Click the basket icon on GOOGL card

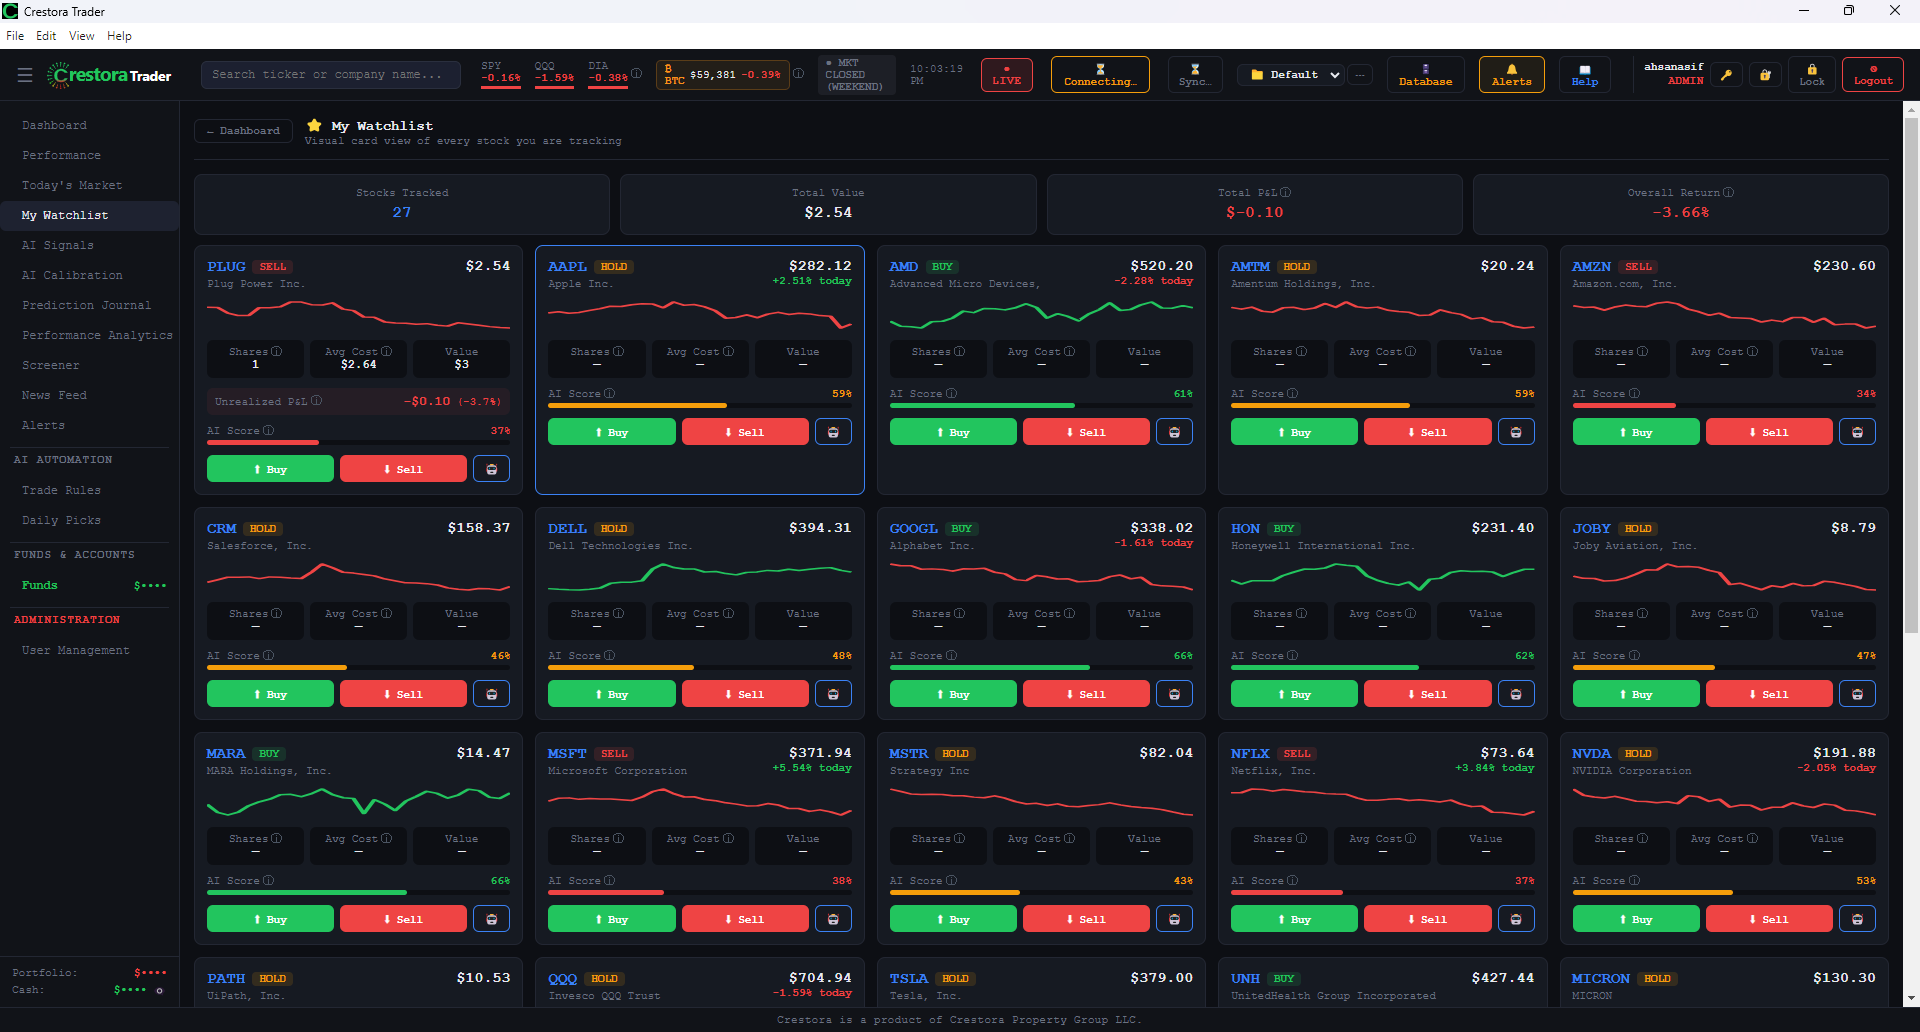pos(1174,694)
